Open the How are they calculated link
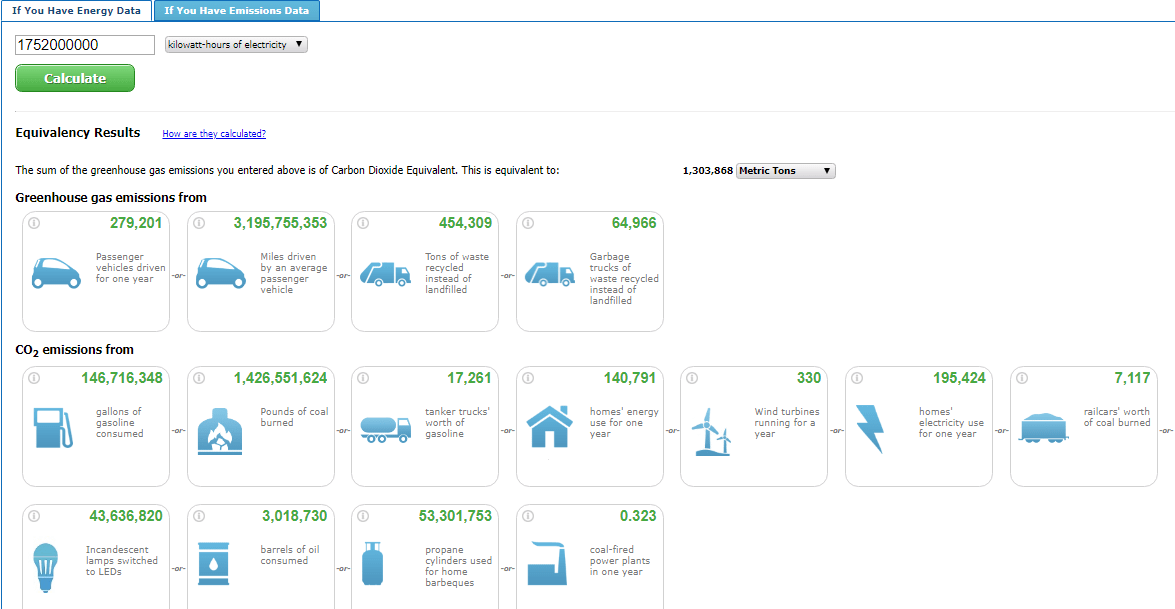The image size is (1175, 609). (214, 134)
